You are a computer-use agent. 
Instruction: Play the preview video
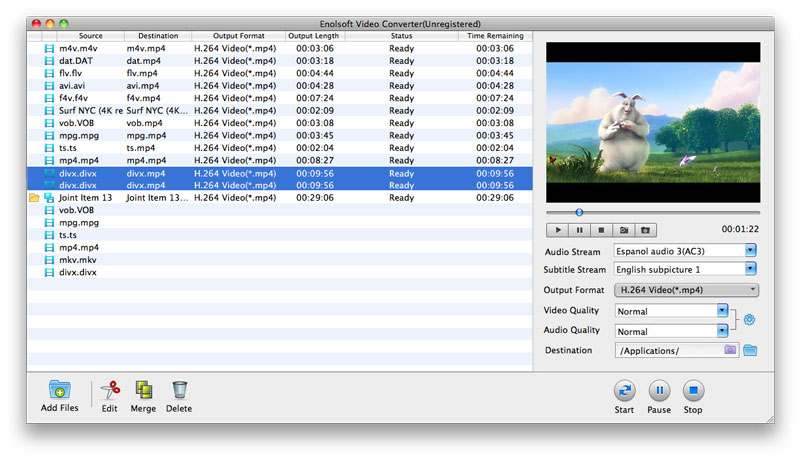click(558, 230)
